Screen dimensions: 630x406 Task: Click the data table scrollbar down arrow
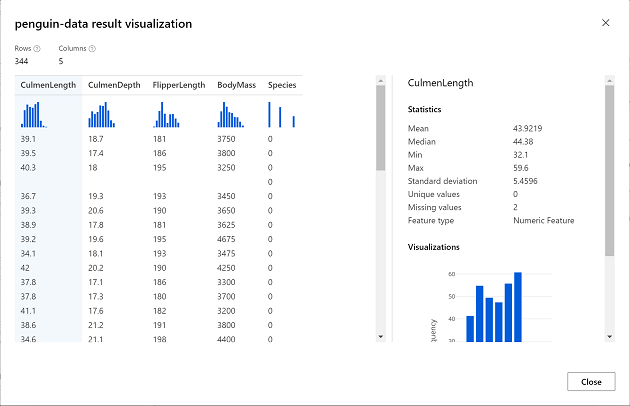point(380,337)
